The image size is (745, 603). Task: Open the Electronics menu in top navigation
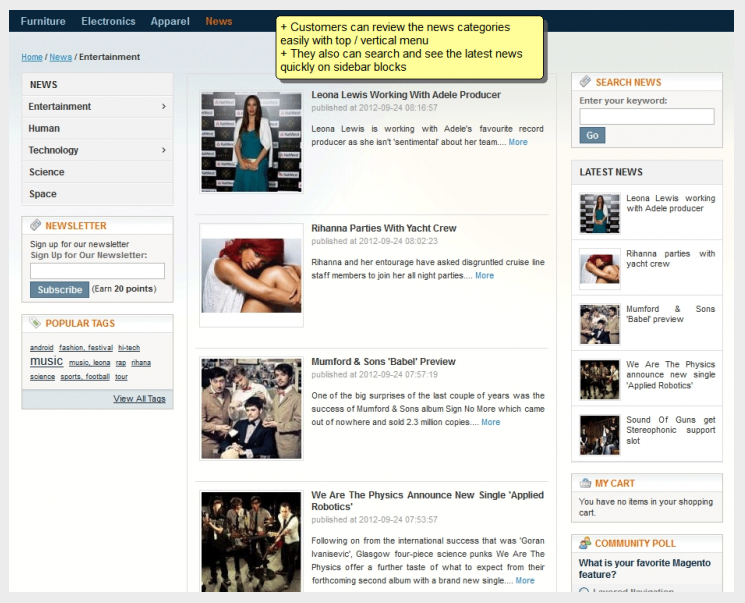coord(108,21)
